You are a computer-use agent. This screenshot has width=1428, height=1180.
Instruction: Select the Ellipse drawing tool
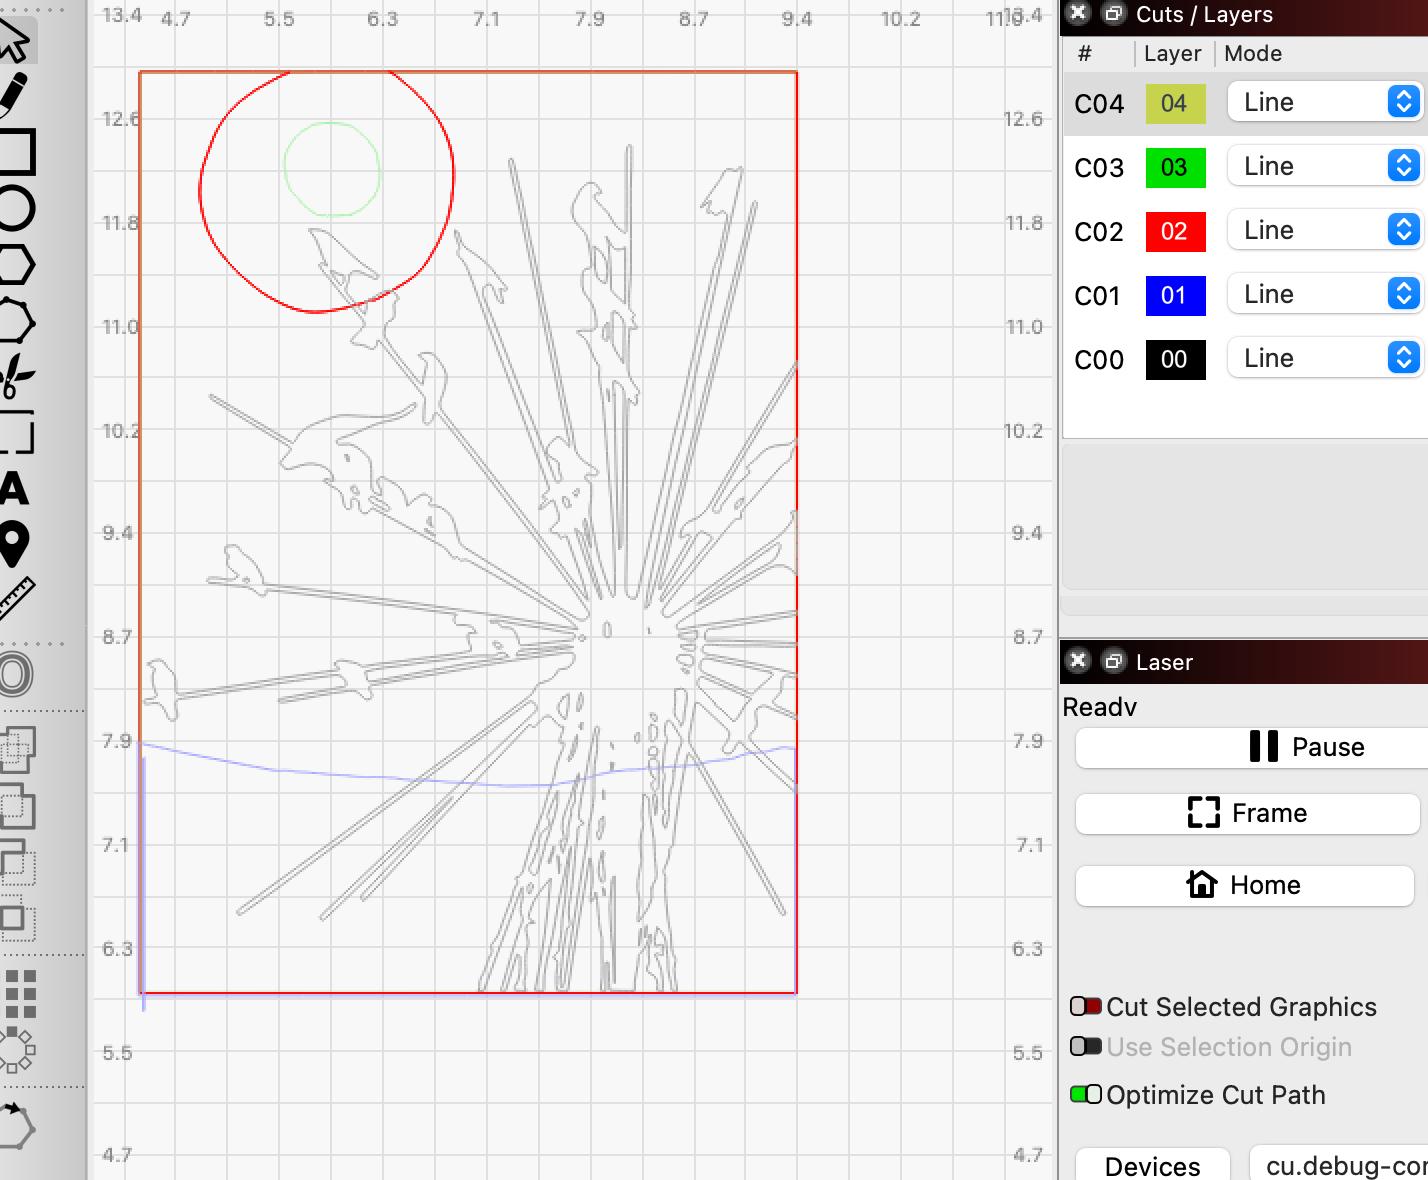16,208
